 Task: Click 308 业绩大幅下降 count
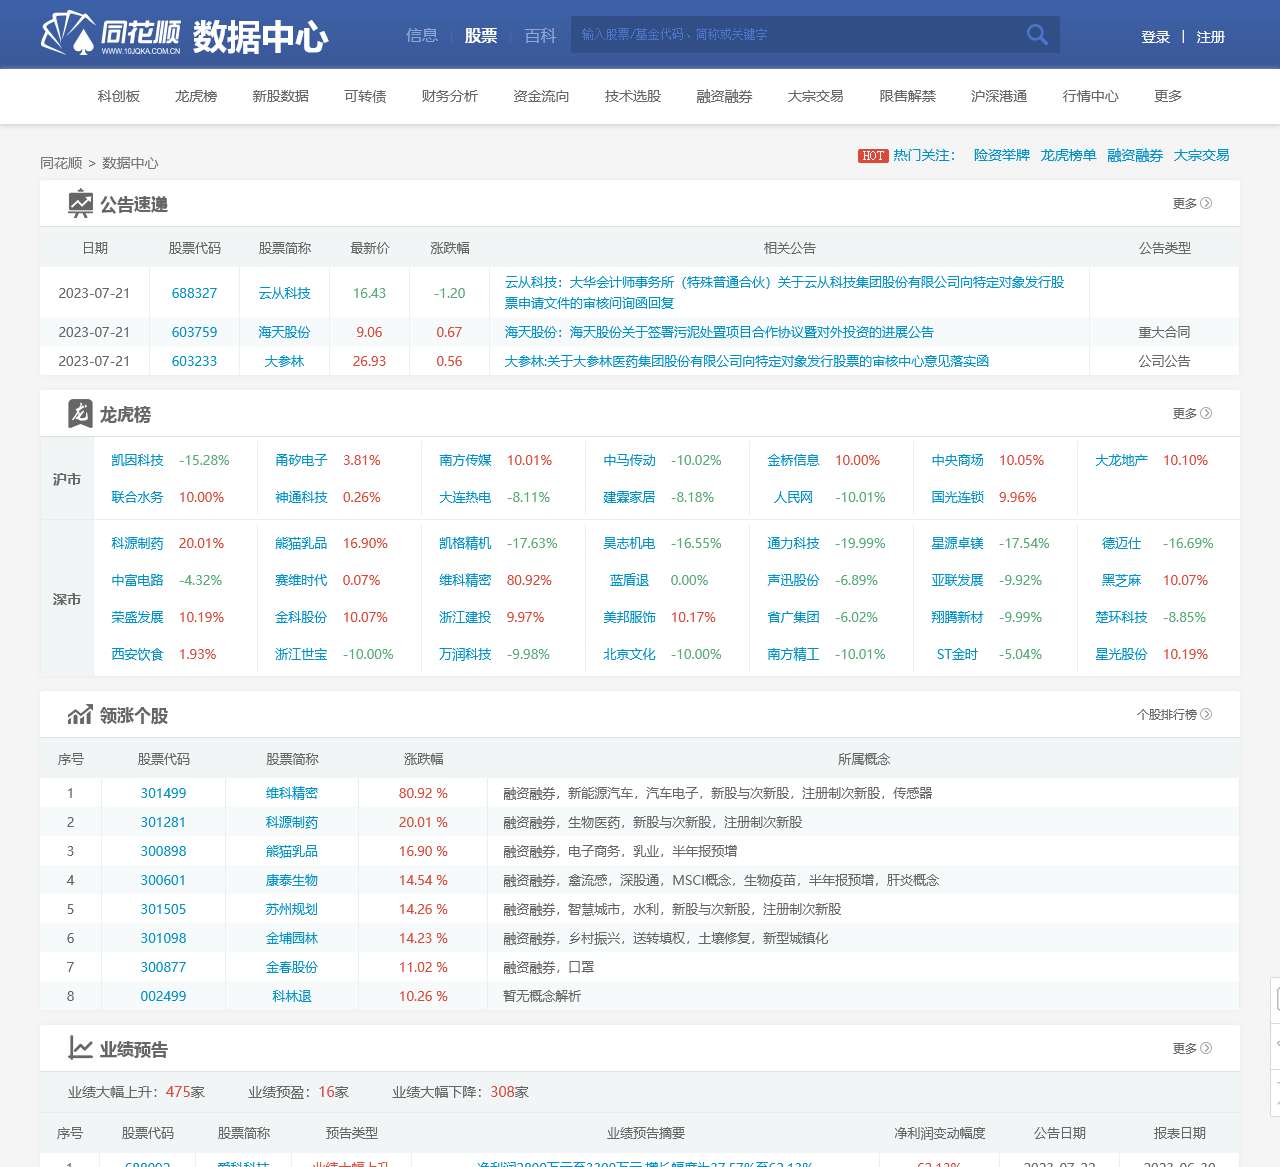tap(502, 1092)
